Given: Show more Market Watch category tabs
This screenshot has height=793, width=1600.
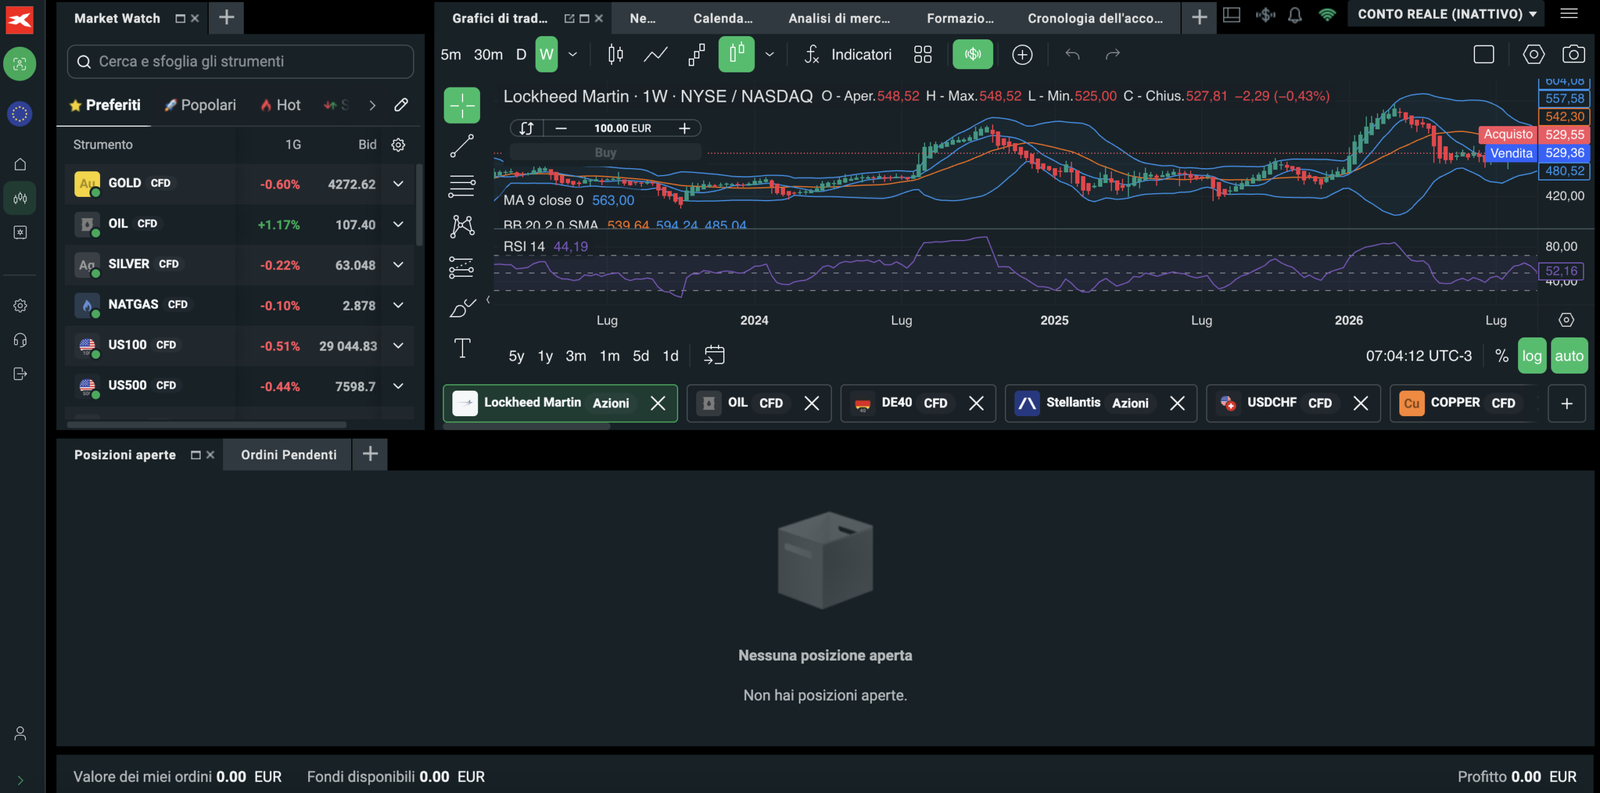Looking at the screenshot, I should [x=372, y=105].
